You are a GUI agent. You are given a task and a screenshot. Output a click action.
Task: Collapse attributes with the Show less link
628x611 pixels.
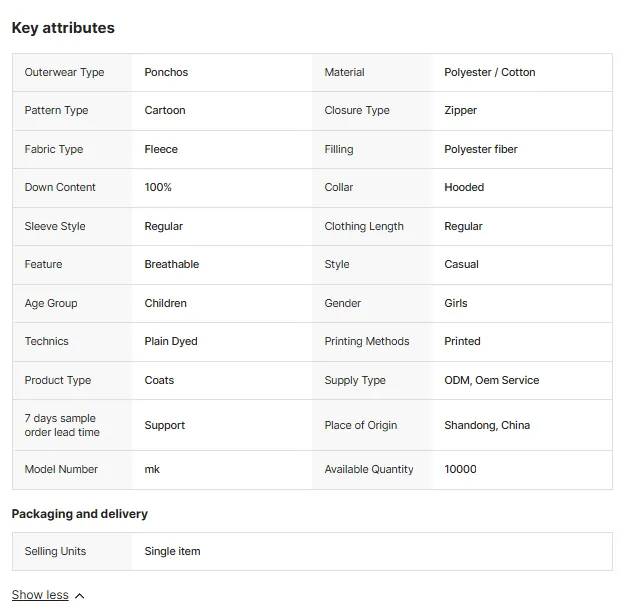click(40, 595)
